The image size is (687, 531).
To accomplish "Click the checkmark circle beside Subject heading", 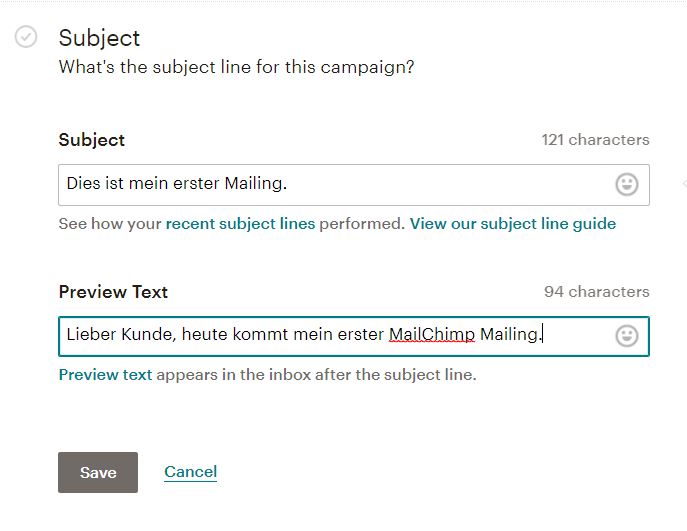I will click(26, 36).
